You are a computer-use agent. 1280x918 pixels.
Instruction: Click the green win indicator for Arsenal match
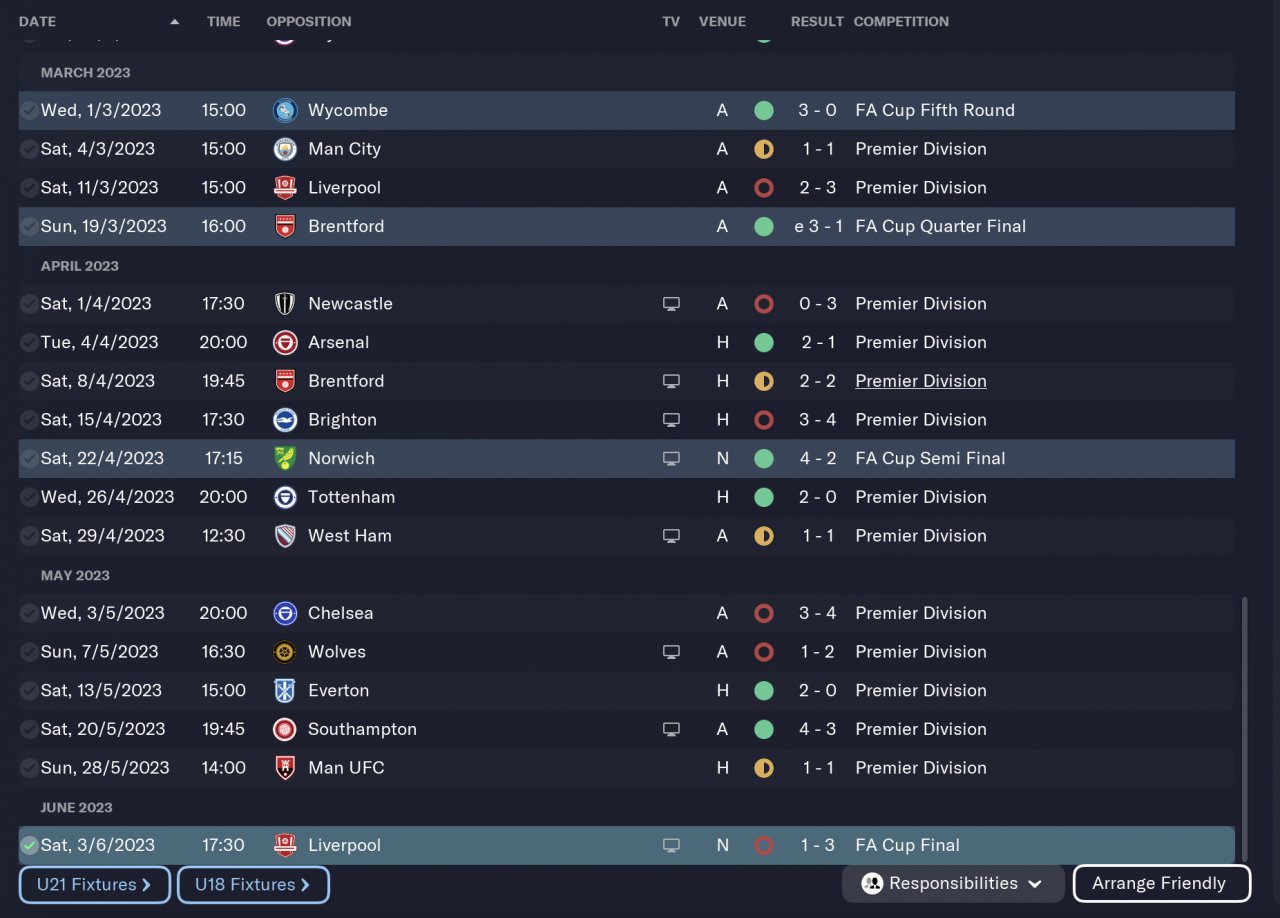coord(763,343)
